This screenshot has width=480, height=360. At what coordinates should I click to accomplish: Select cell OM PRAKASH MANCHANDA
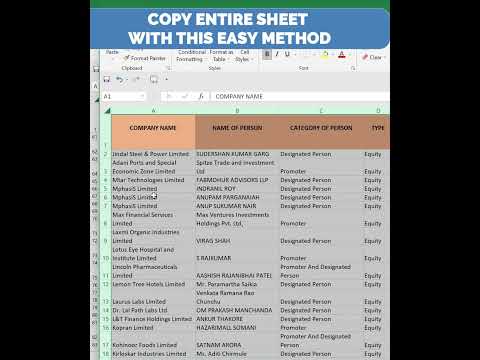(x=237, y=310)
